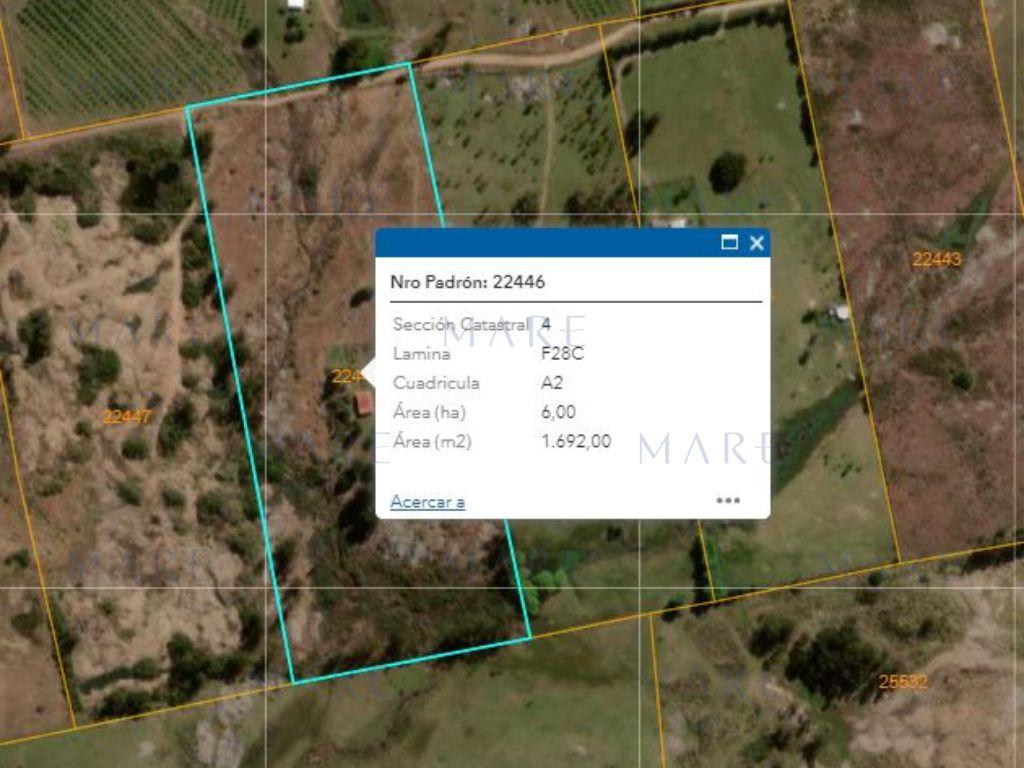Image resolution: width=1024 pixels, height=768 pixels.
Task: Click the Área (ha) value 6,00
Action: pos(558,412)
